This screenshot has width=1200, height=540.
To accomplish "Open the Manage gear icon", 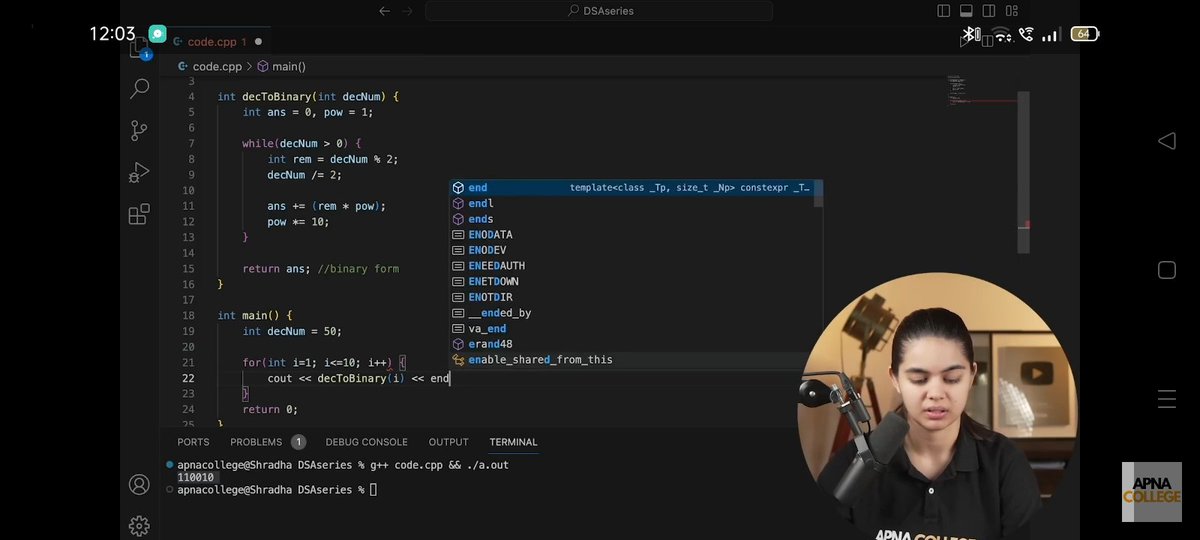I will [x=139, y=525].
